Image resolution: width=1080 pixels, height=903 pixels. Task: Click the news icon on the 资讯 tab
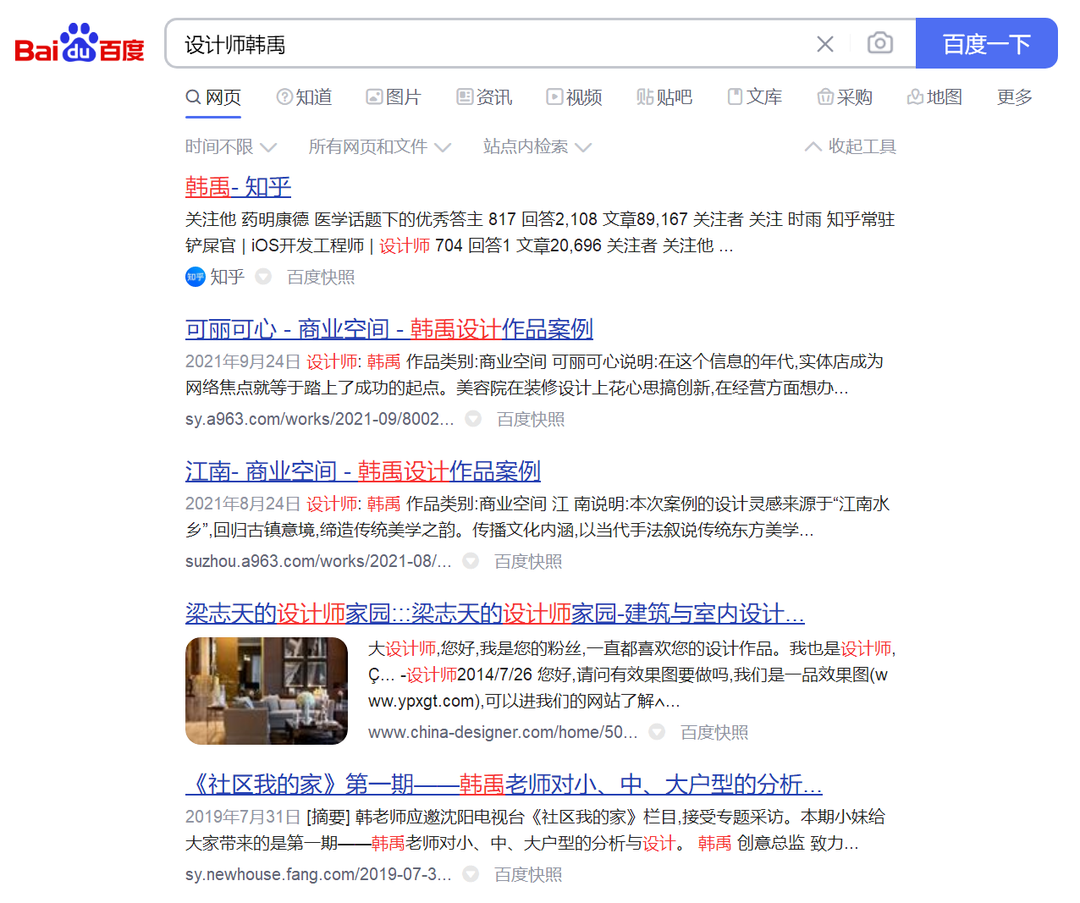463,97
